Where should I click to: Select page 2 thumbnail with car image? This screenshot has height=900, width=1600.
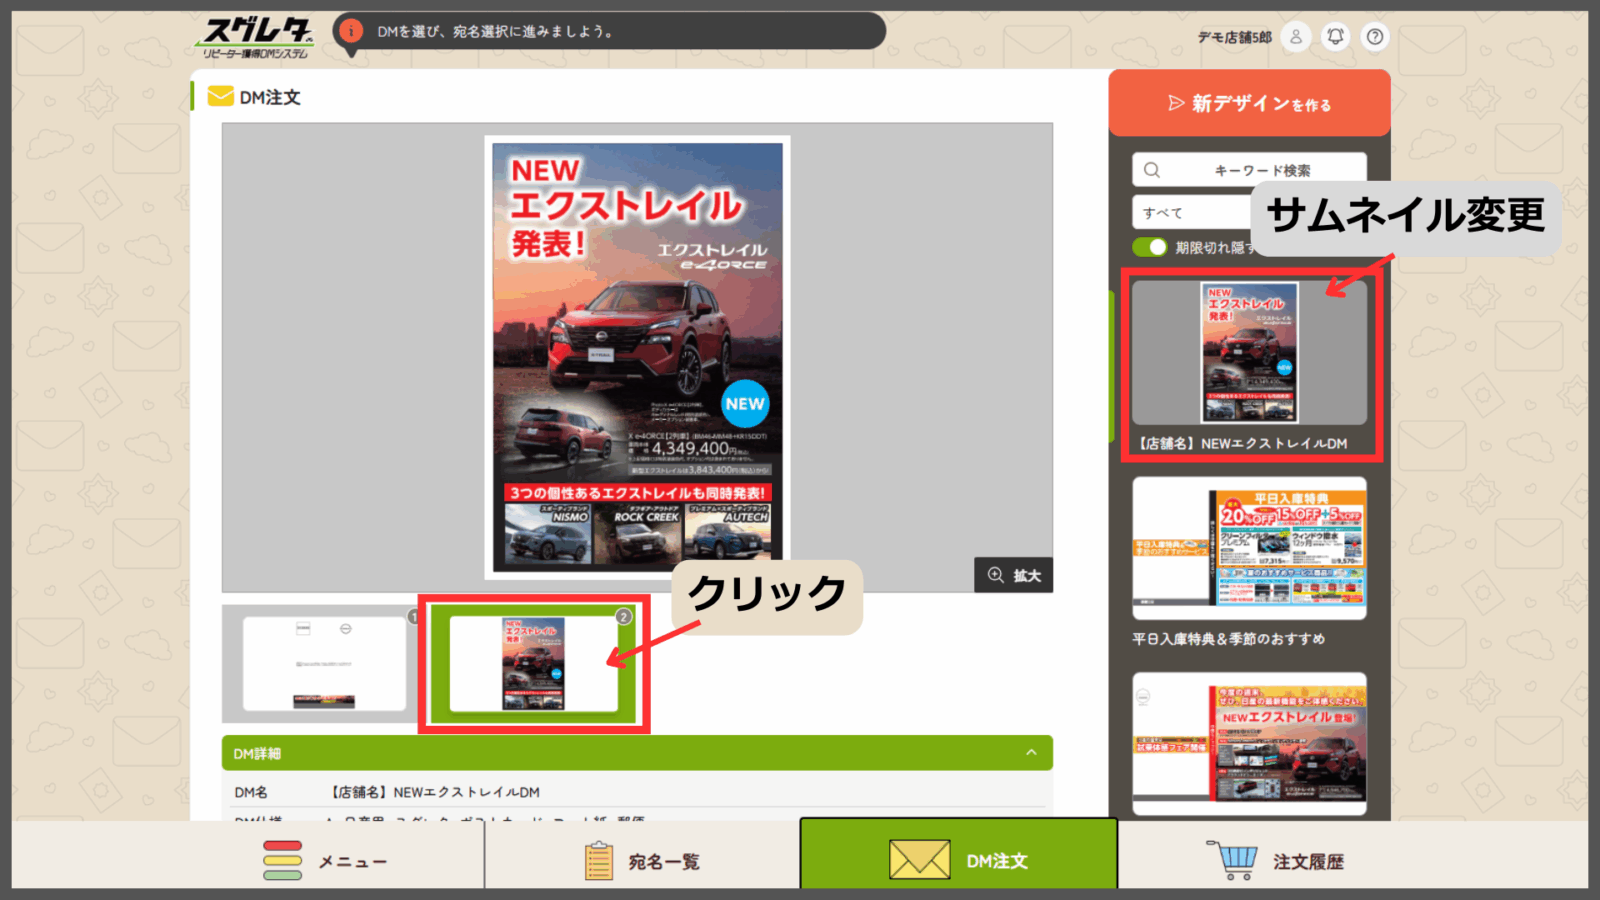[533, 663]
